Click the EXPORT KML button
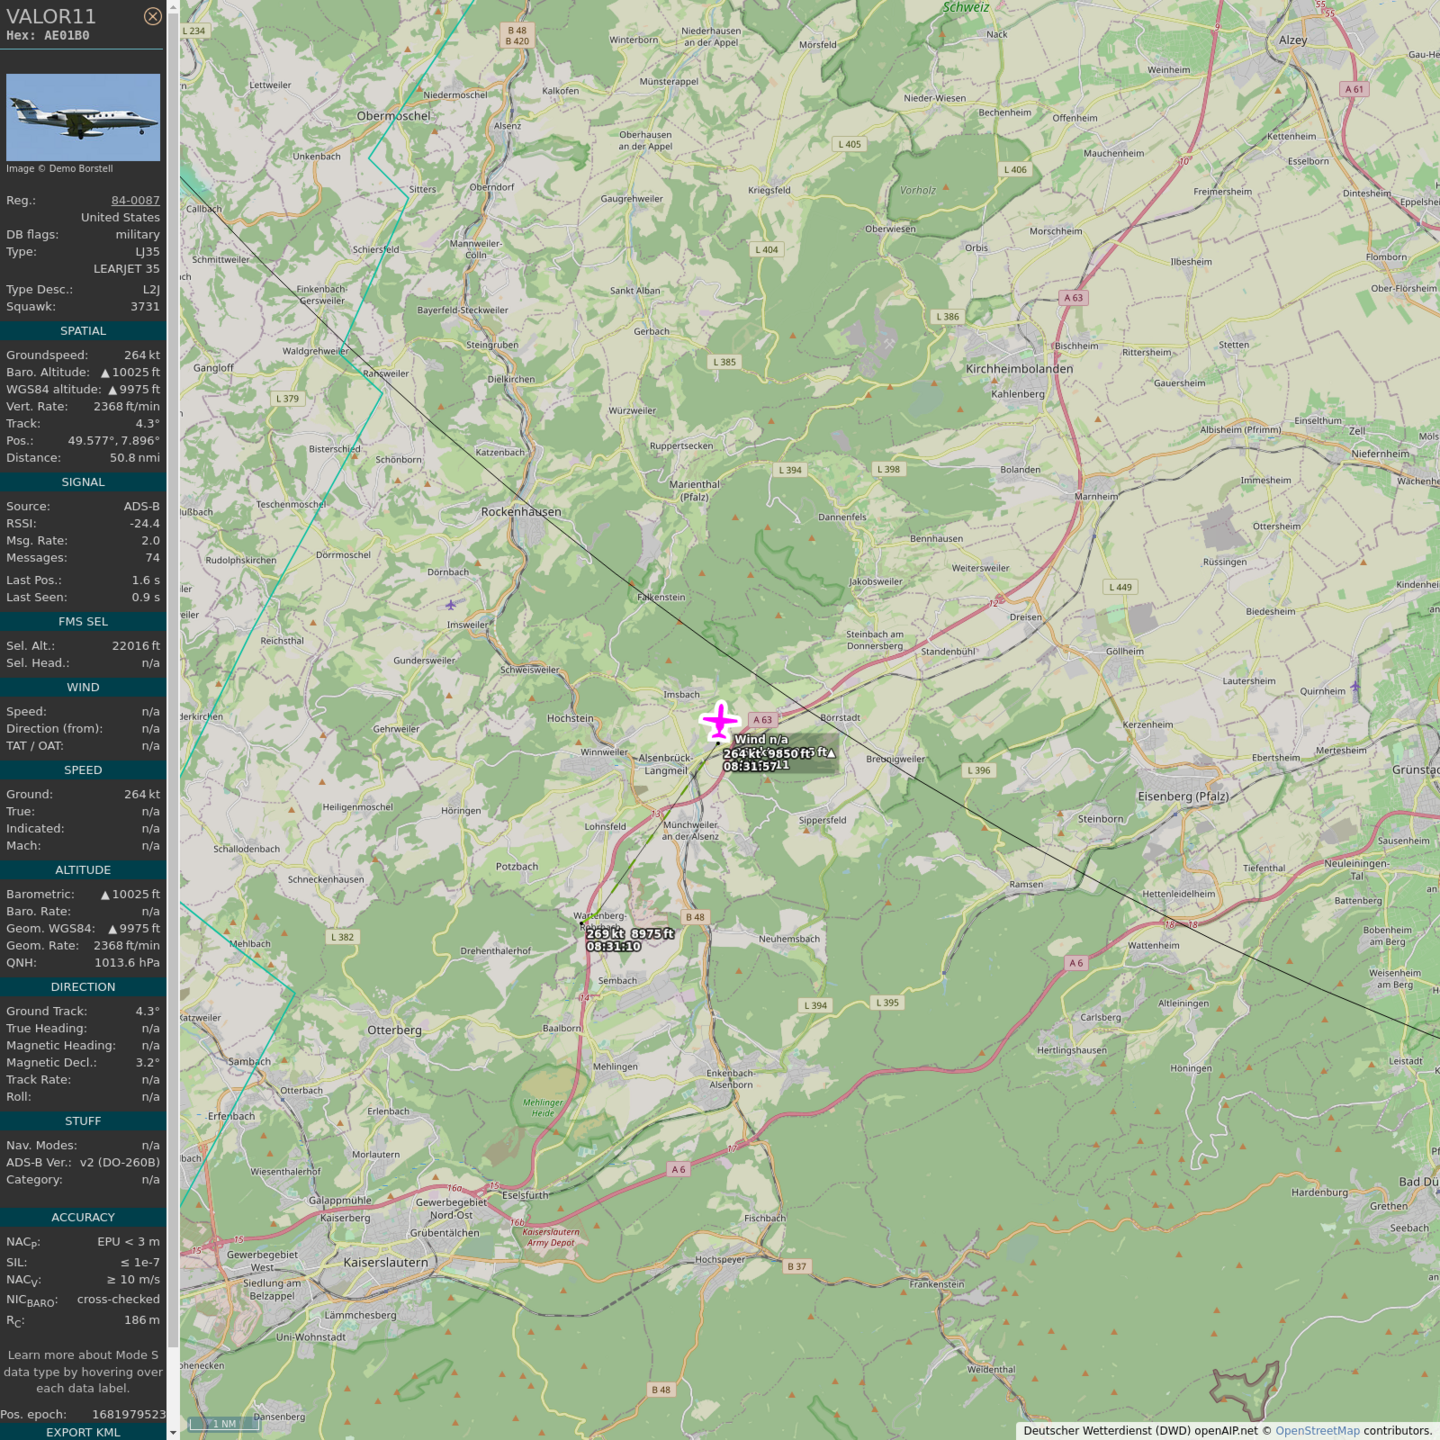1440x1440 pixels. click(x=83, y=1432)
